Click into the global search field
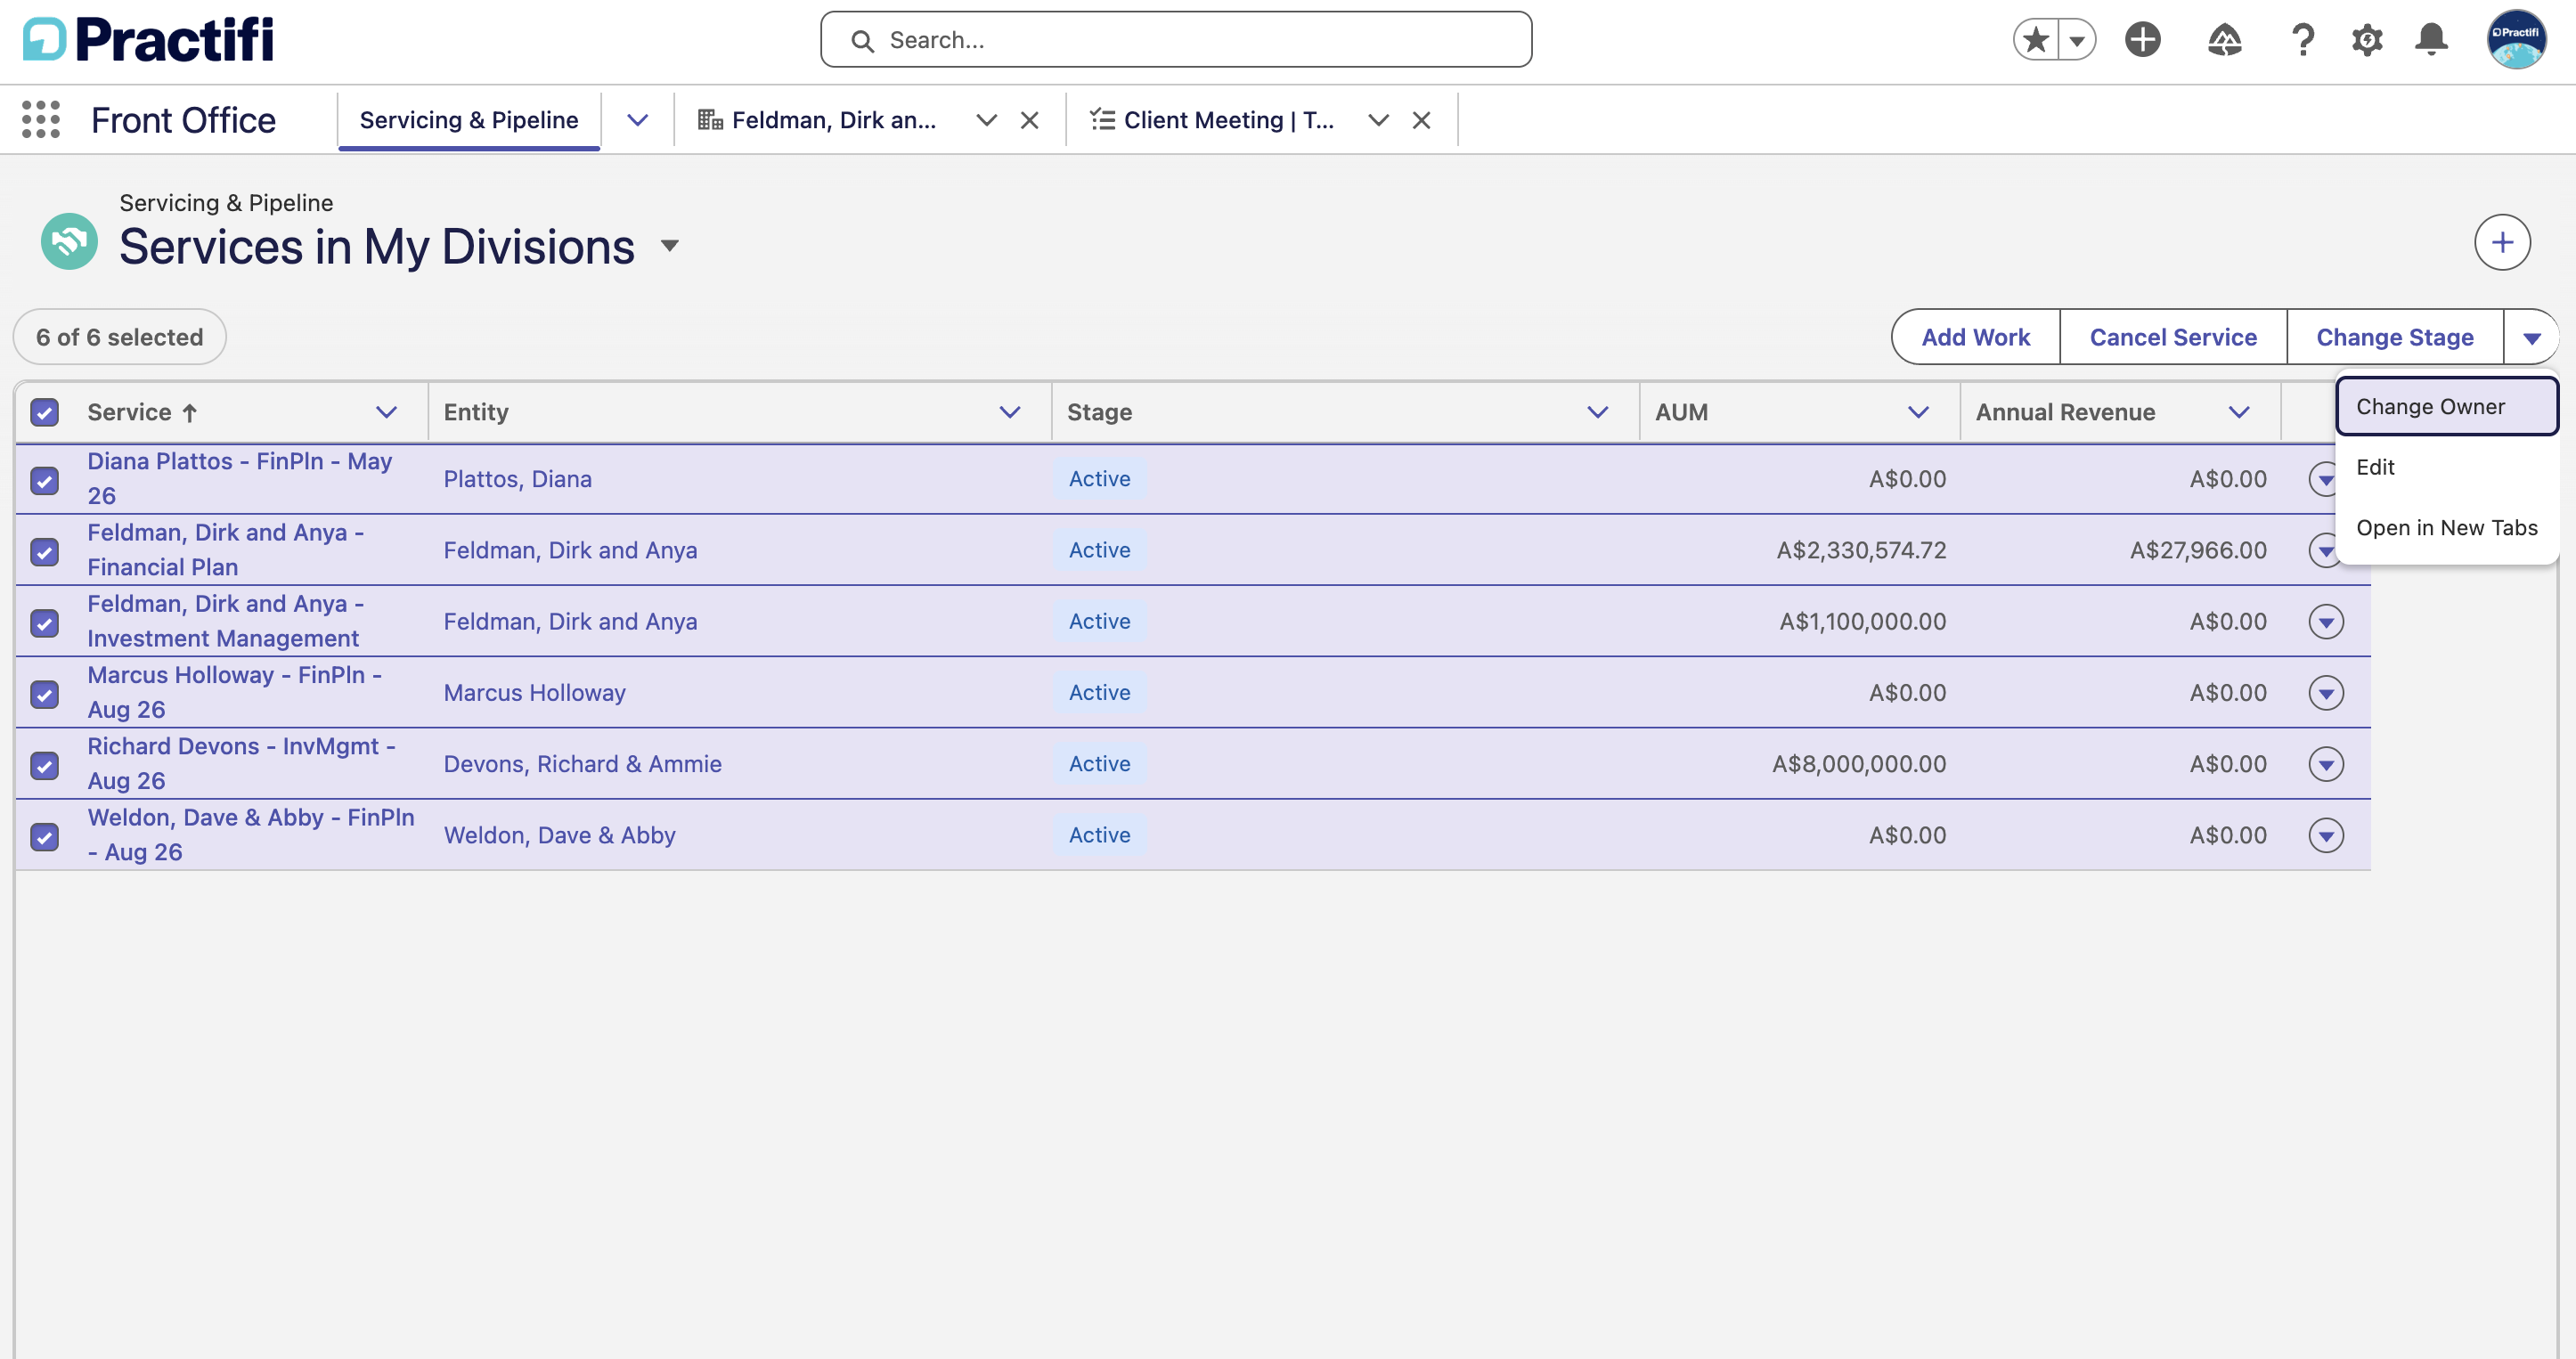This screenshot has height=1359, width=2576. [1176, 40]
